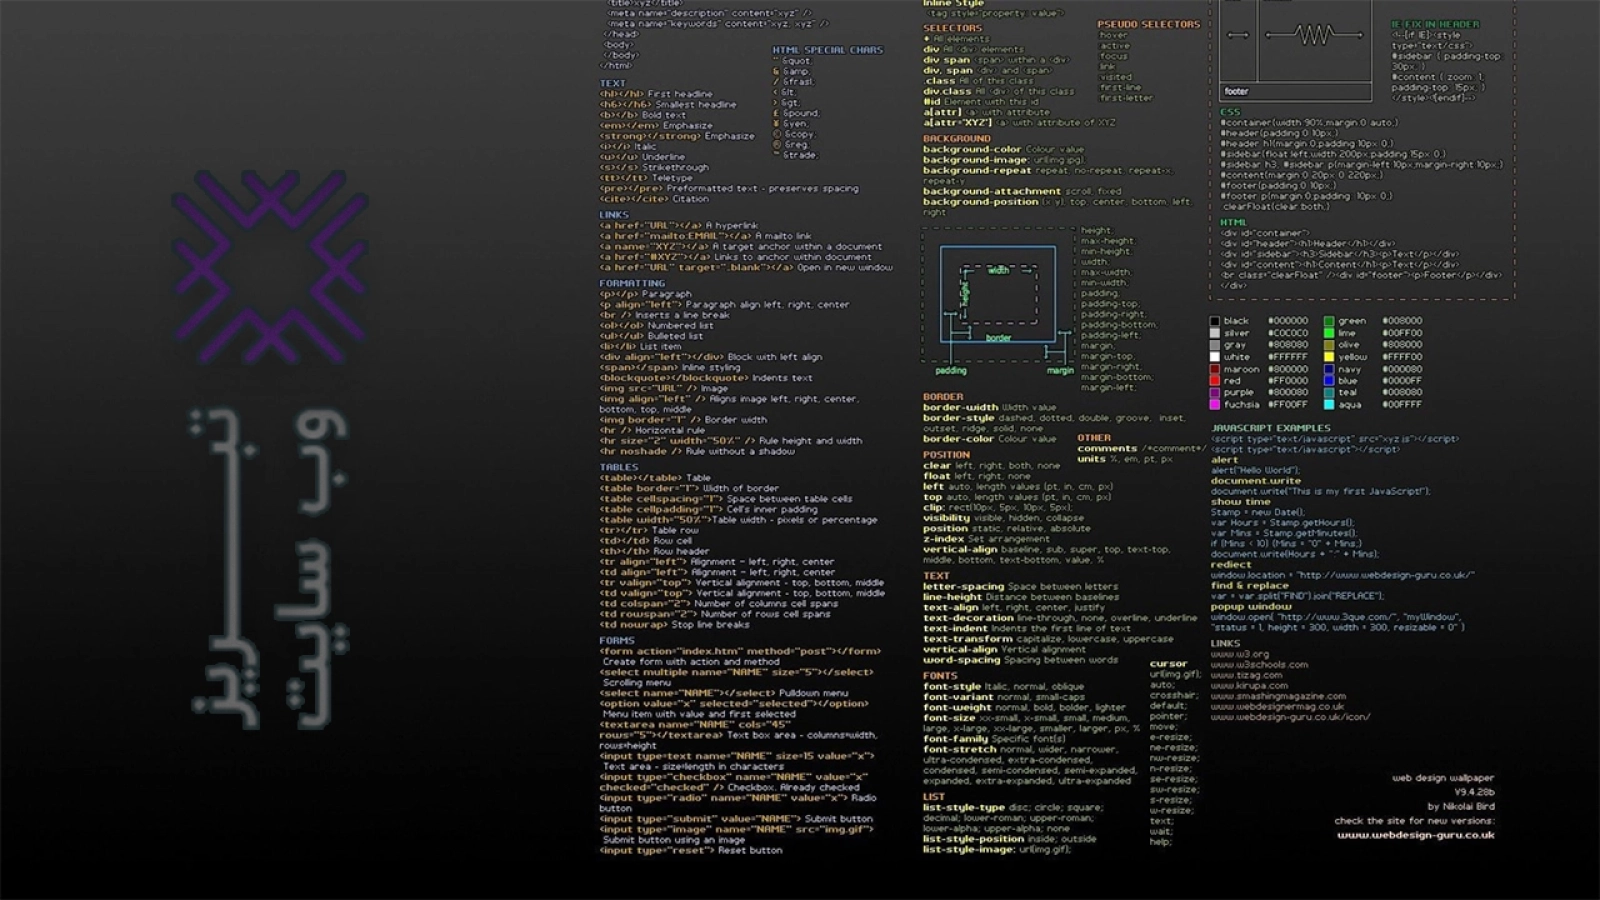Pick the green color swatch
This screenshot has height=900, width=1600.
tap(1329, 321)
